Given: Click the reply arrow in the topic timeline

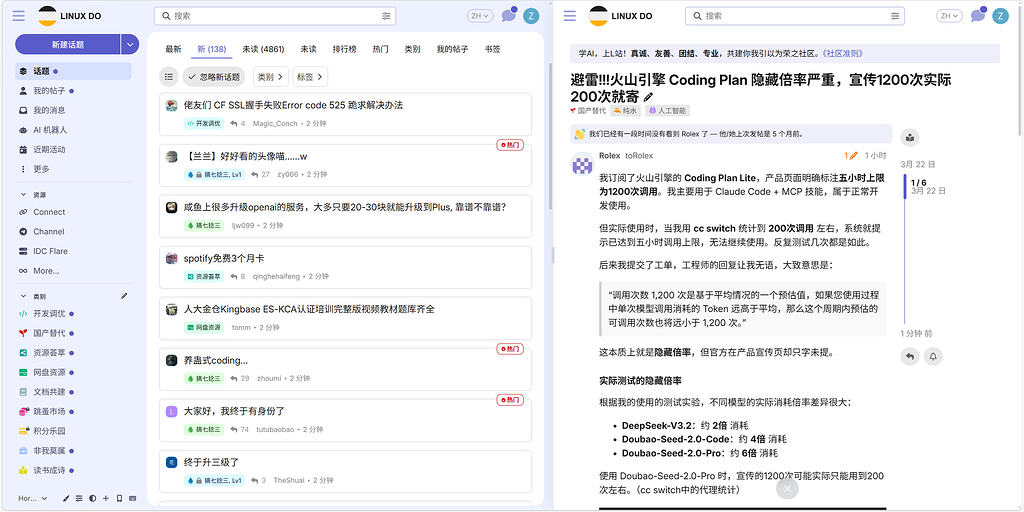Looking at the screenshot, I should click(x=909, y=356).
